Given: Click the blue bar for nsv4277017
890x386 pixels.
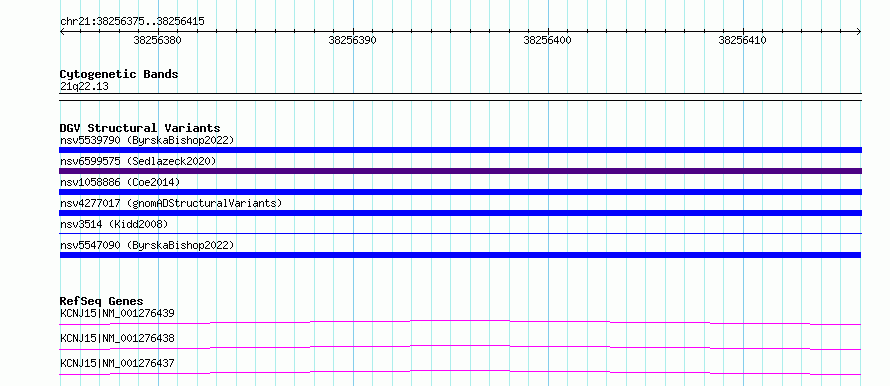Looking at the screenshot, I should click(x=460, y=213).
